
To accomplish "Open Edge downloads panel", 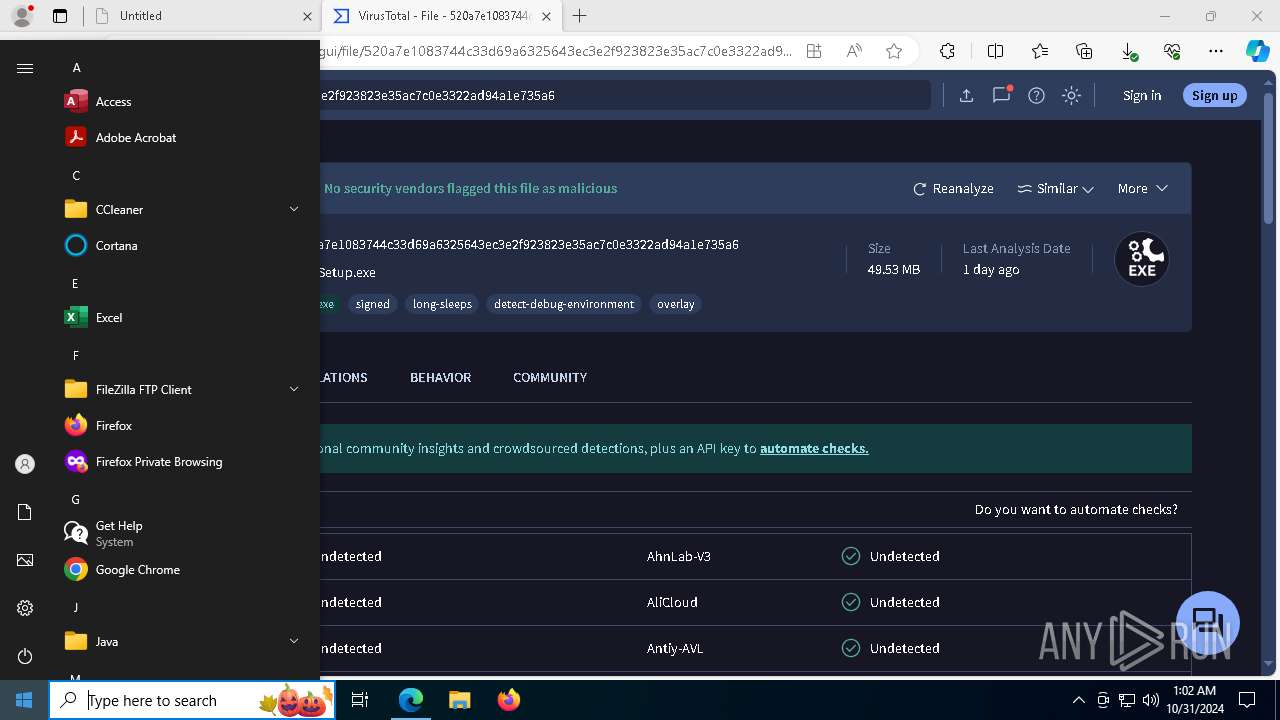I will 1128,51.
